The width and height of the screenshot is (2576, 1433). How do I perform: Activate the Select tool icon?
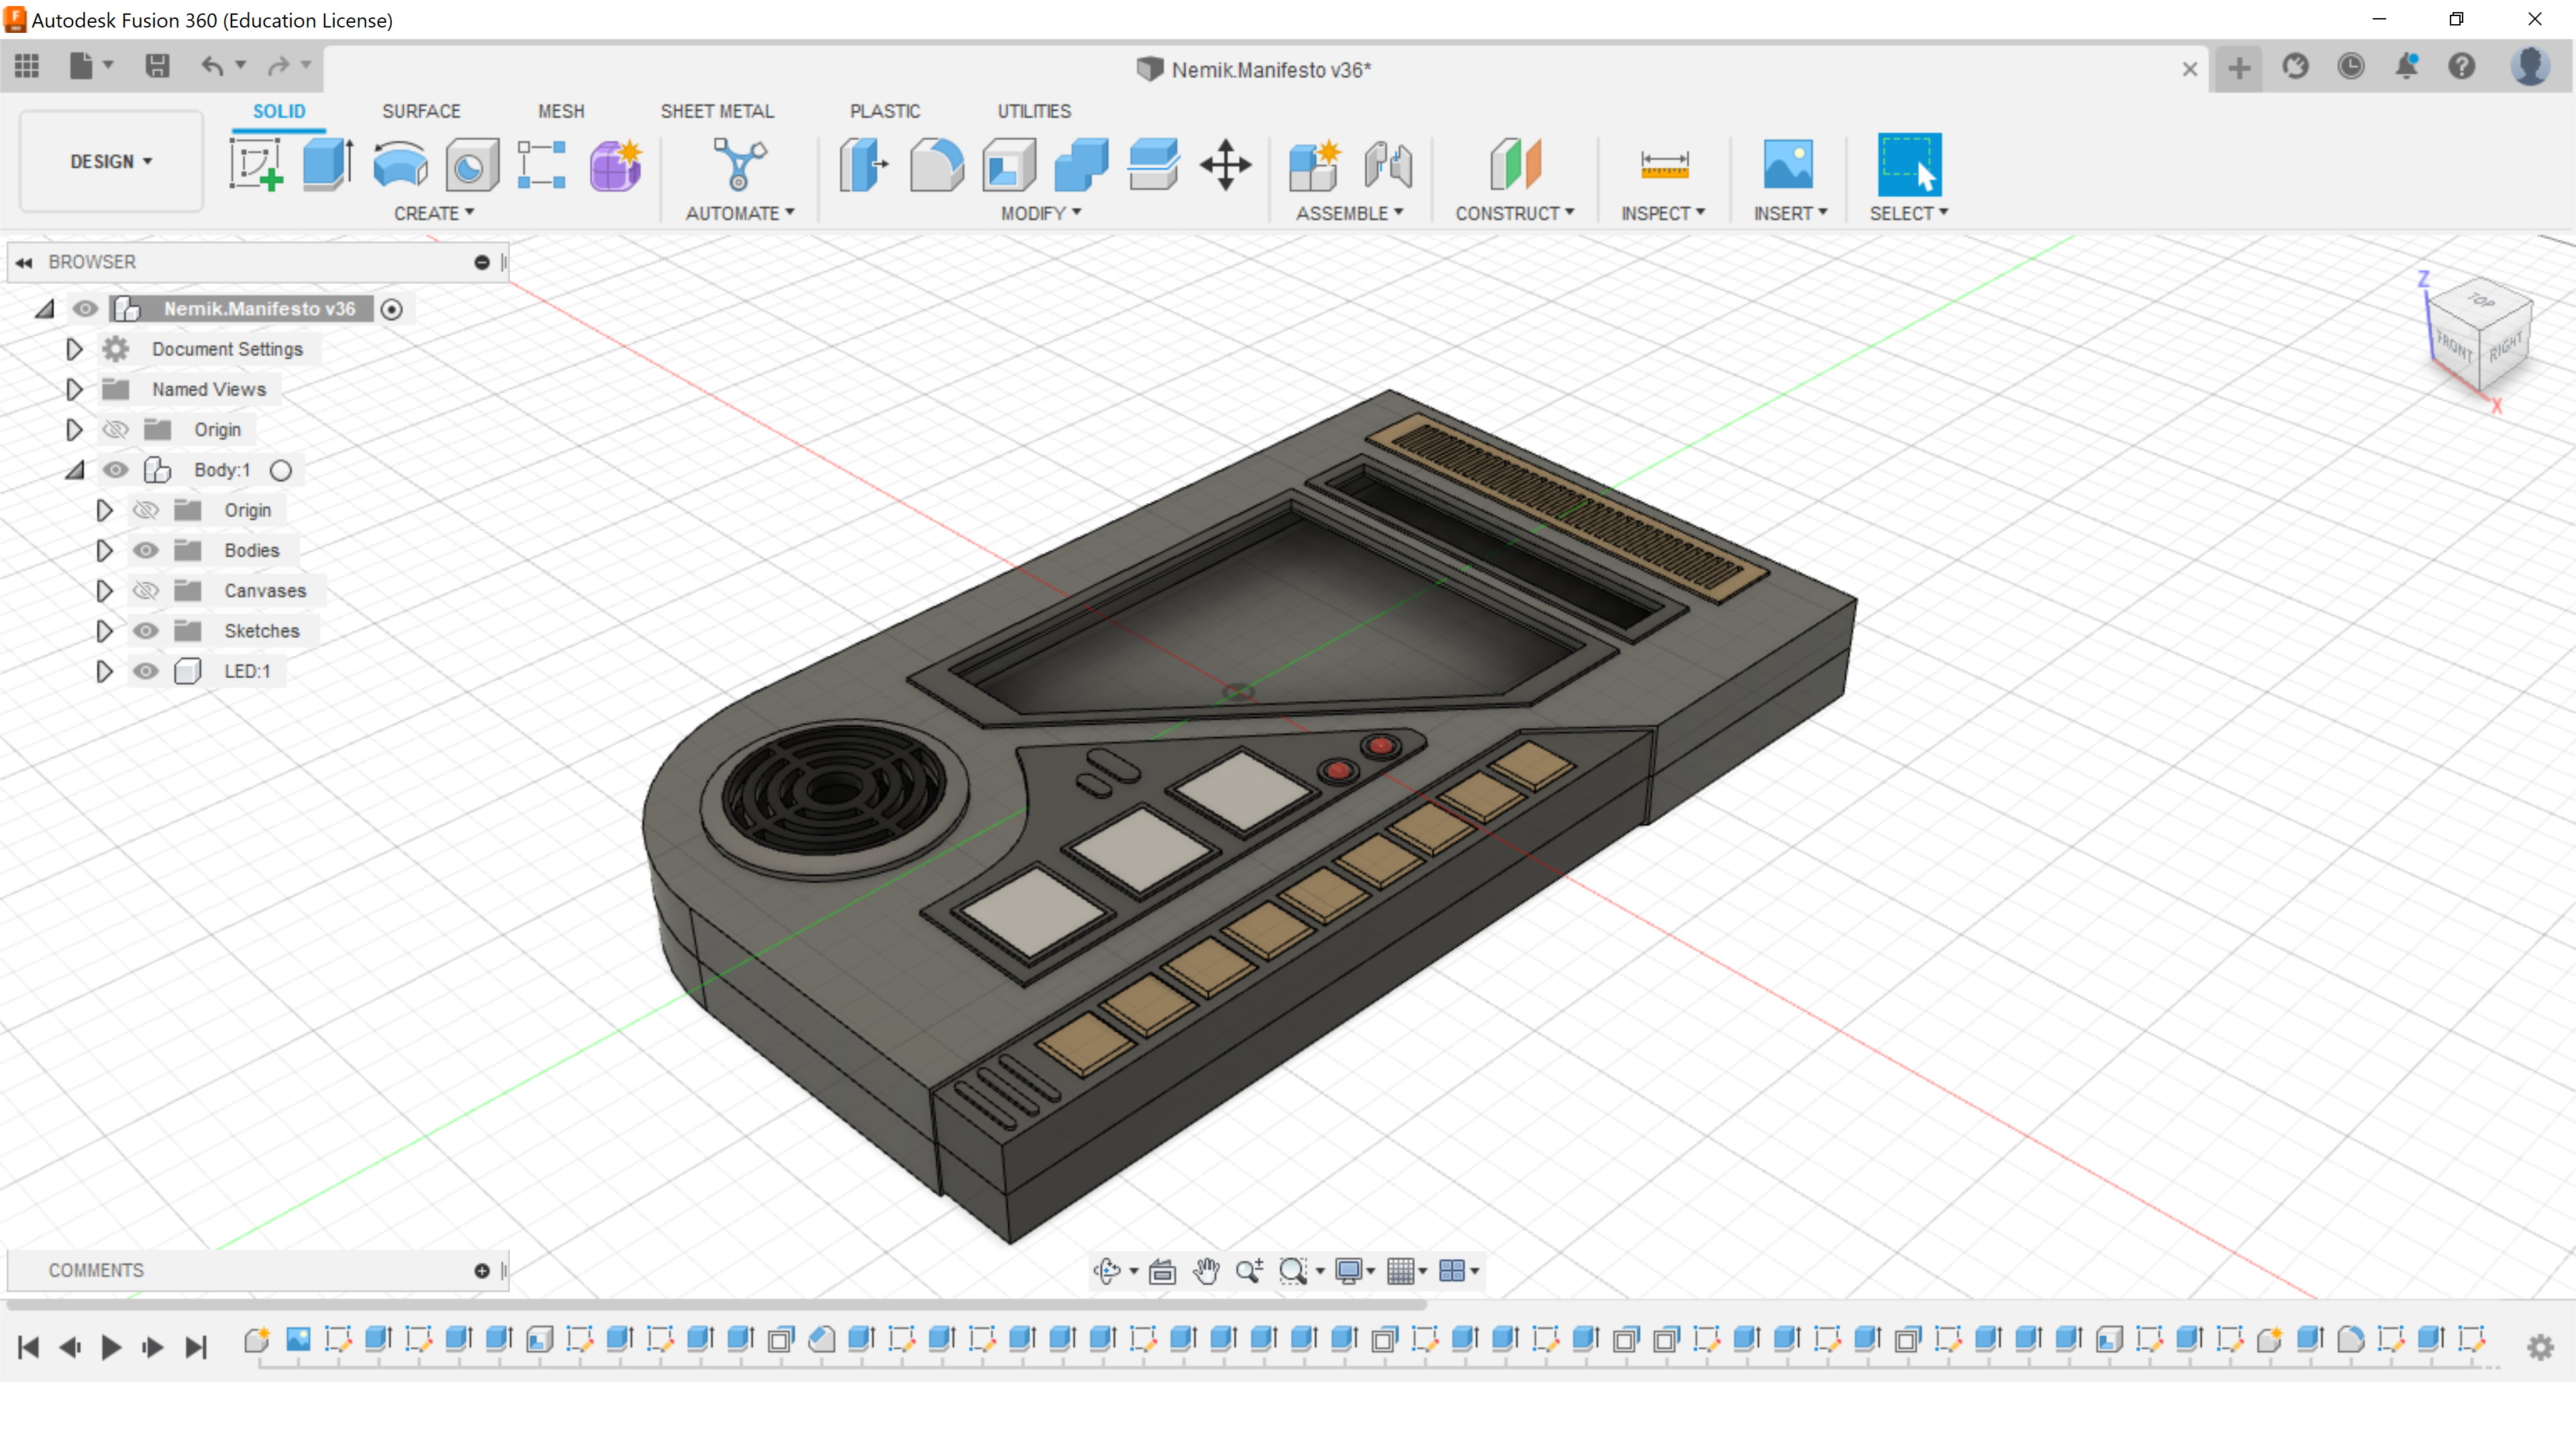(x=1909, y=164)
